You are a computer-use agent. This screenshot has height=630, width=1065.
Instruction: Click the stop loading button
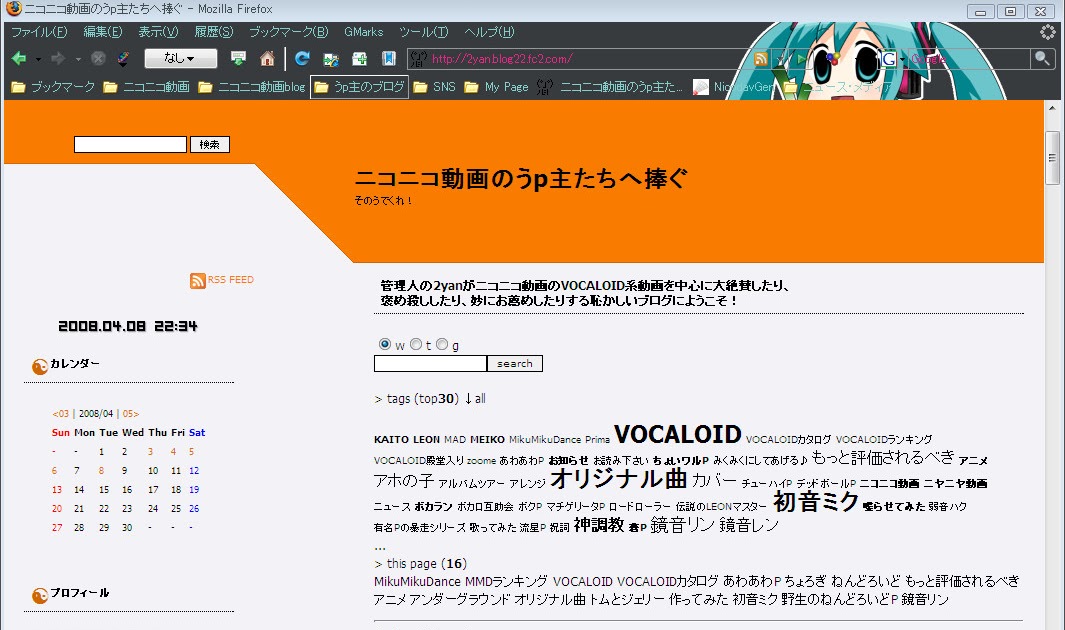[98, 59]
